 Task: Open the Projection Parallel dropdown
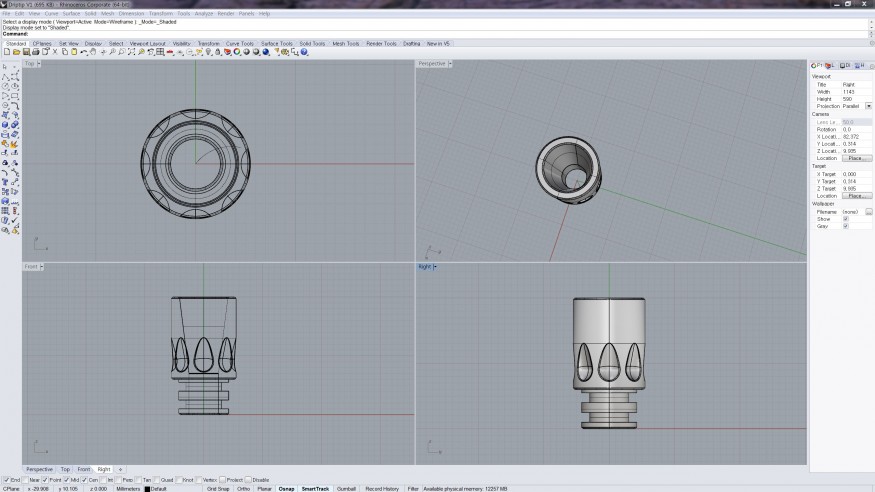tap(868, 106)
